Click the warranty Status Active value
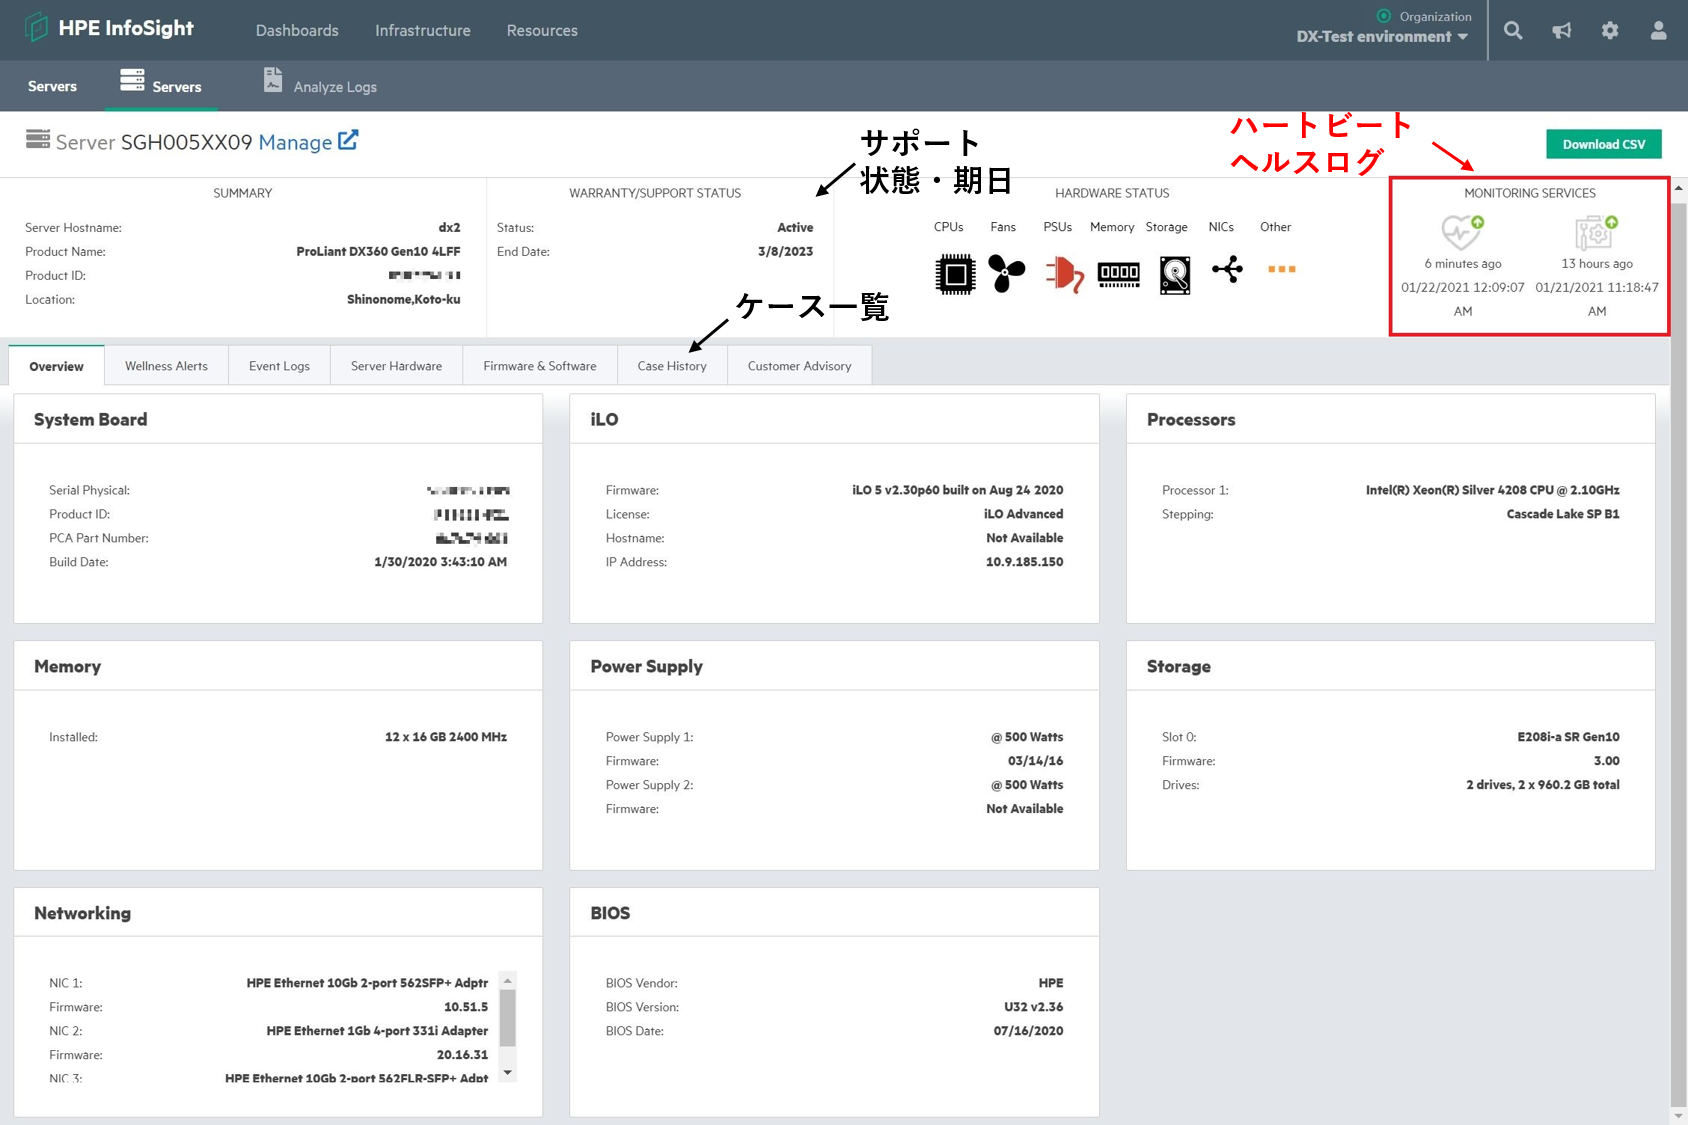 click(795, 228)
